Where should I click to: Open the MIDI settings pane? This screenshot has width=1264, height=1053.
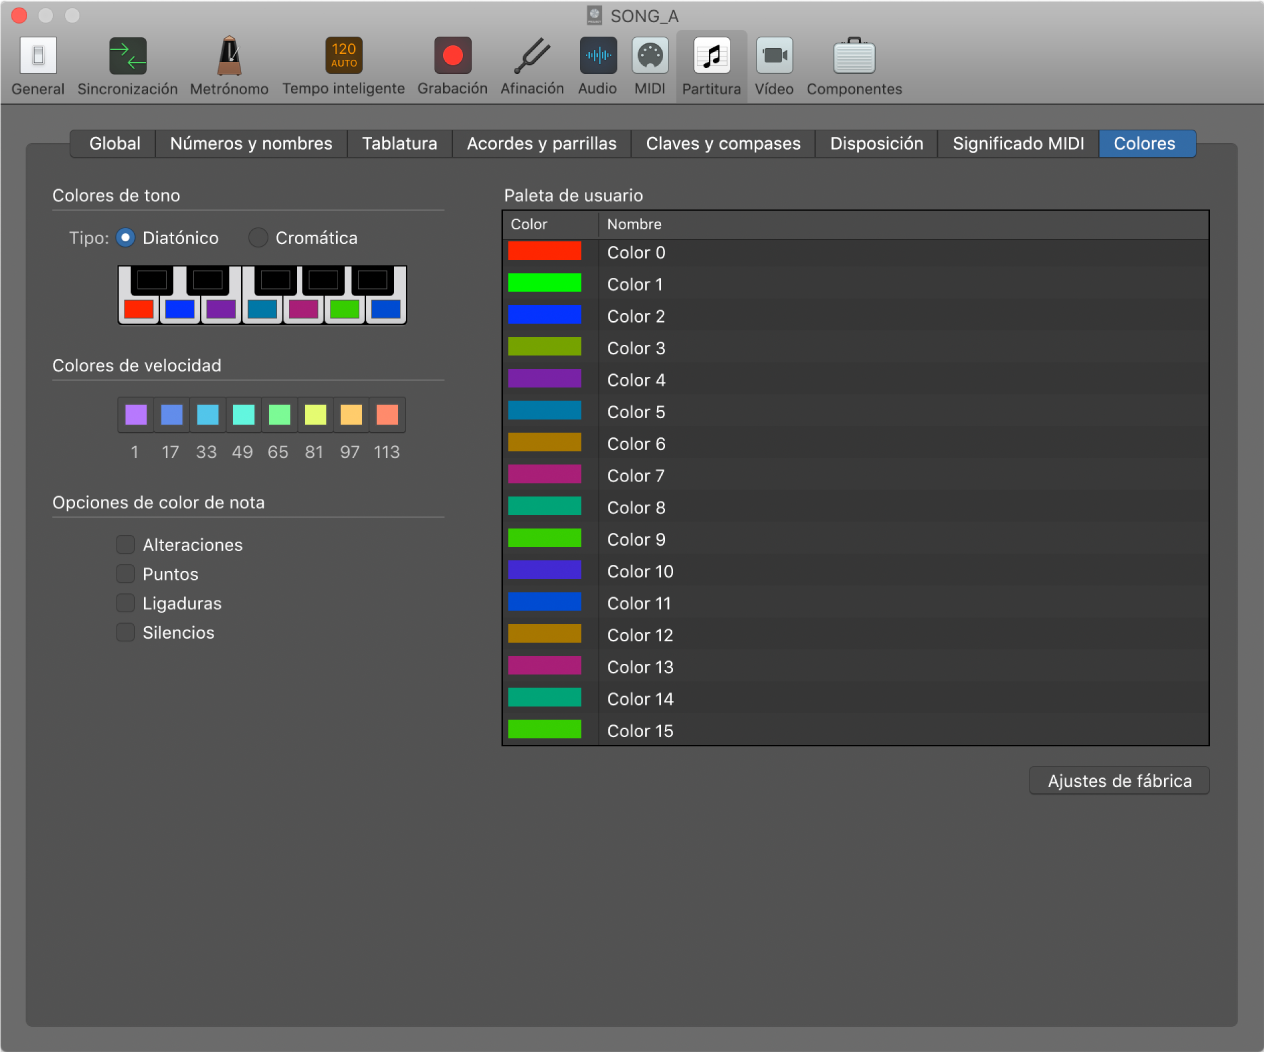[650, 66]
